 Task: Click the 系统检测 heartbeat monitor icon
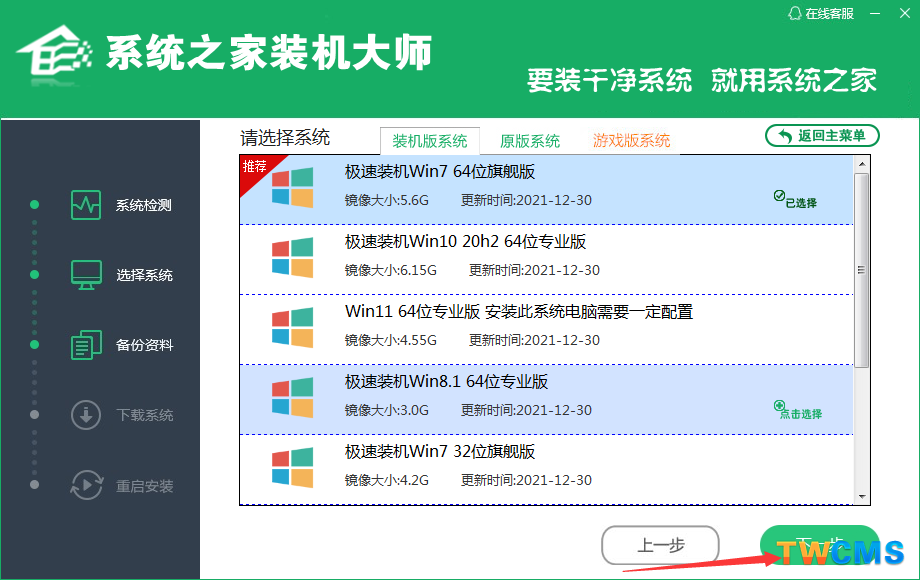(x=86, y=205)
